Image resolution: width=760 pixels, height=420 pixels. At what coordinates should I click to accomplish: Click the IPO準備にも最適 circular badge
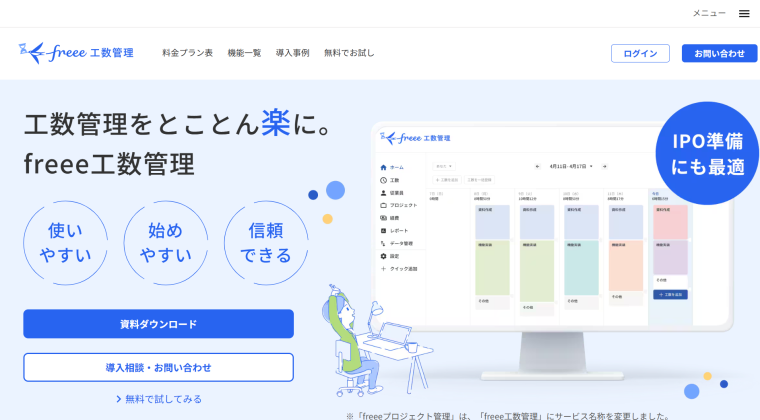(706, 154)
